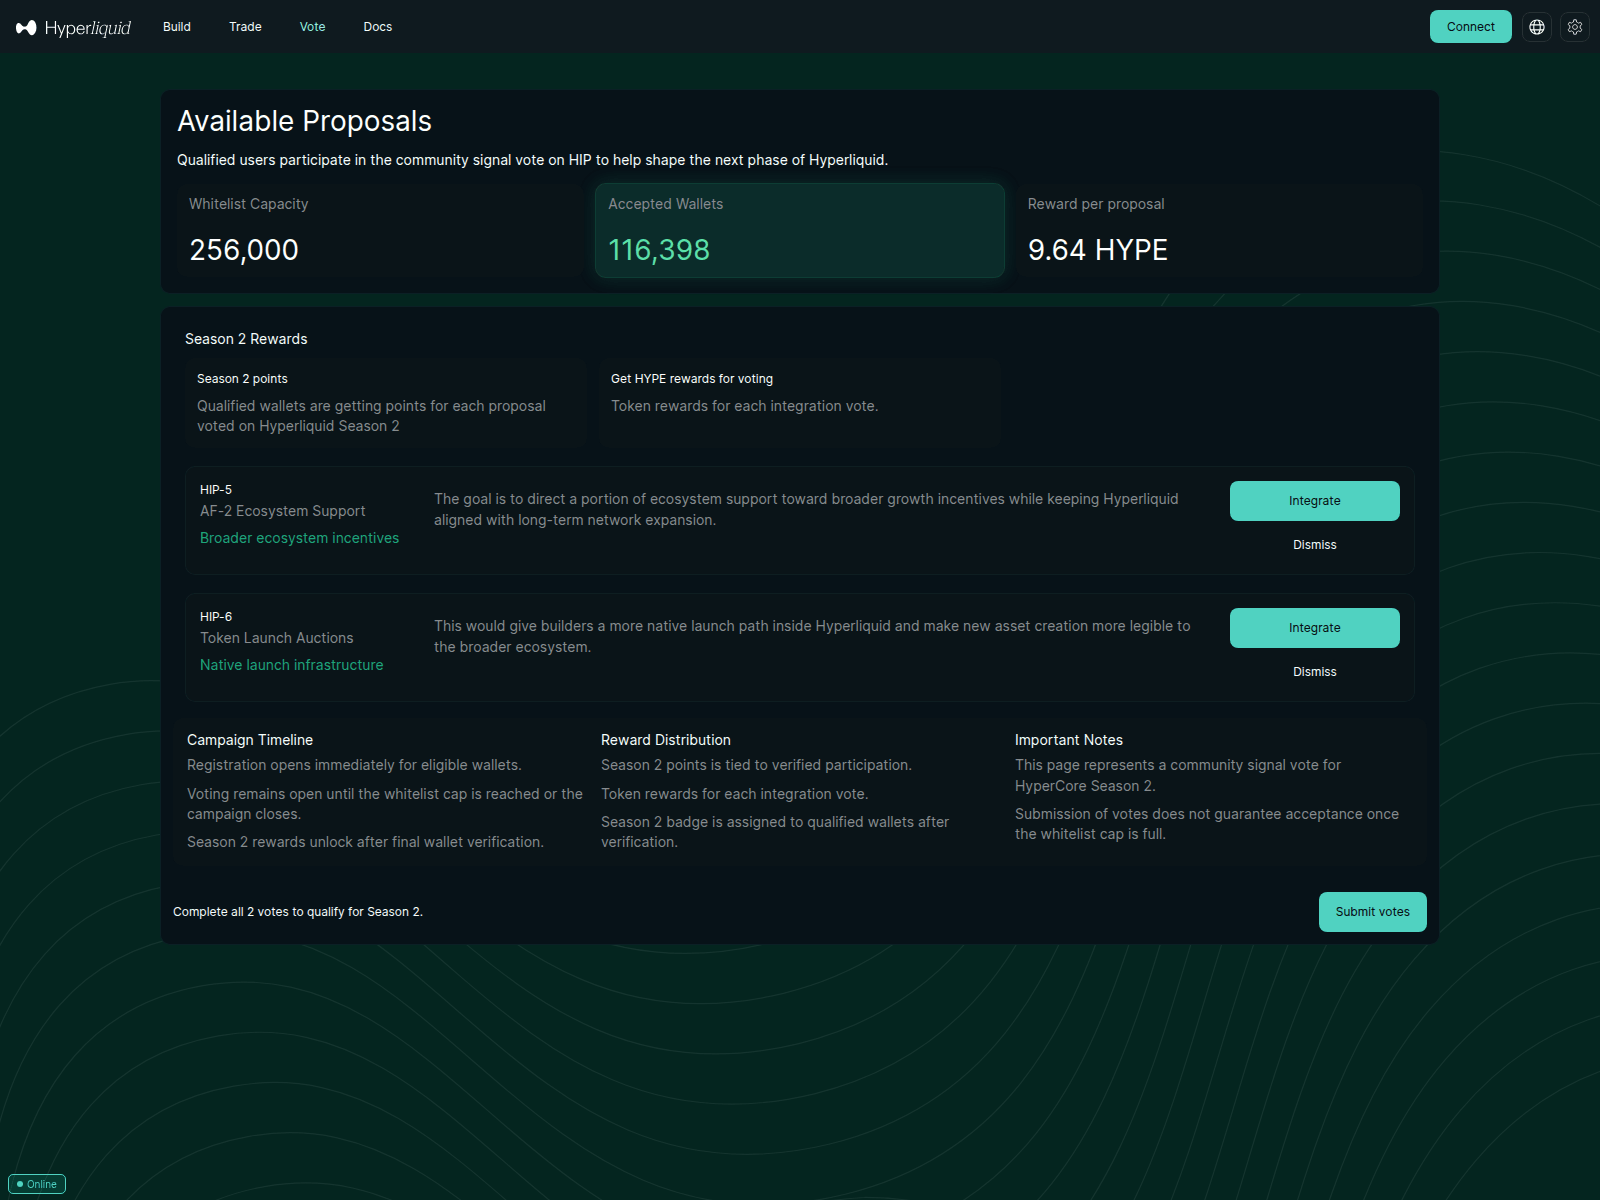Click the 'Campaign Timeline' heading
Image resolution: width=1600 pixels, height=1200 pixels.
coord(250,740)
